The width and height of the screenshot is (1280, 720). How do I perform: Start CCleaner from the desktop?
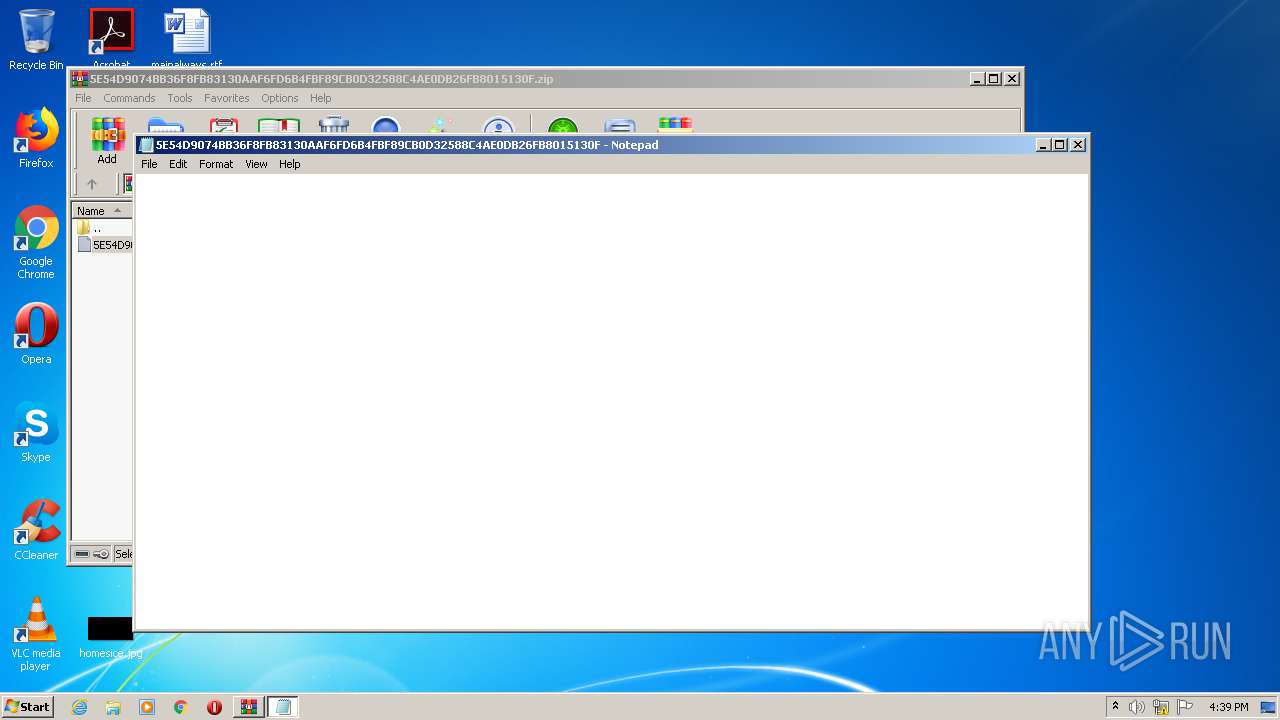(x=36, y=530)
